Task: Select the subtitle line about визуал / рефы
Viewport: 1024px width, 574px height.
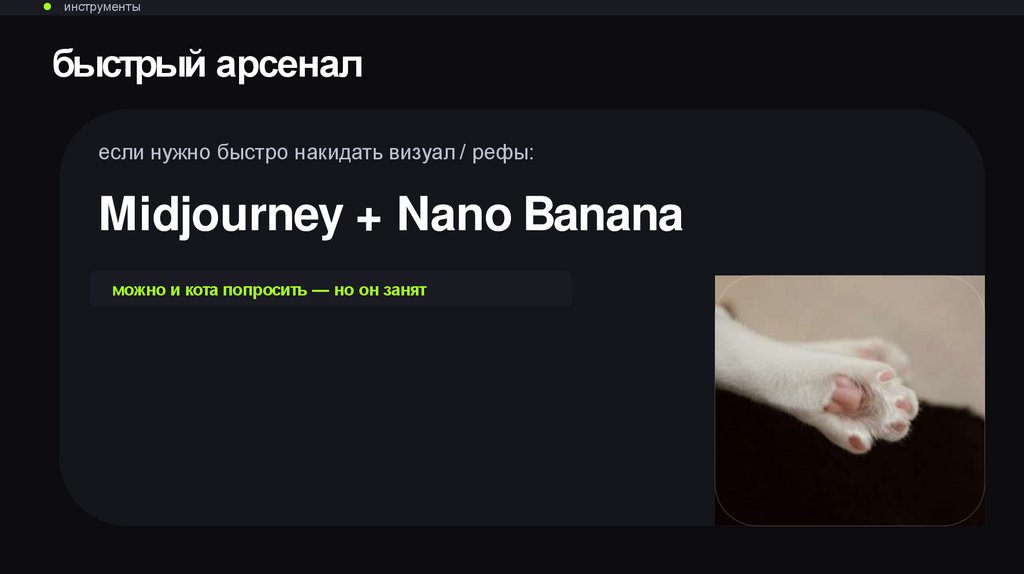Action: coord(316,153)
